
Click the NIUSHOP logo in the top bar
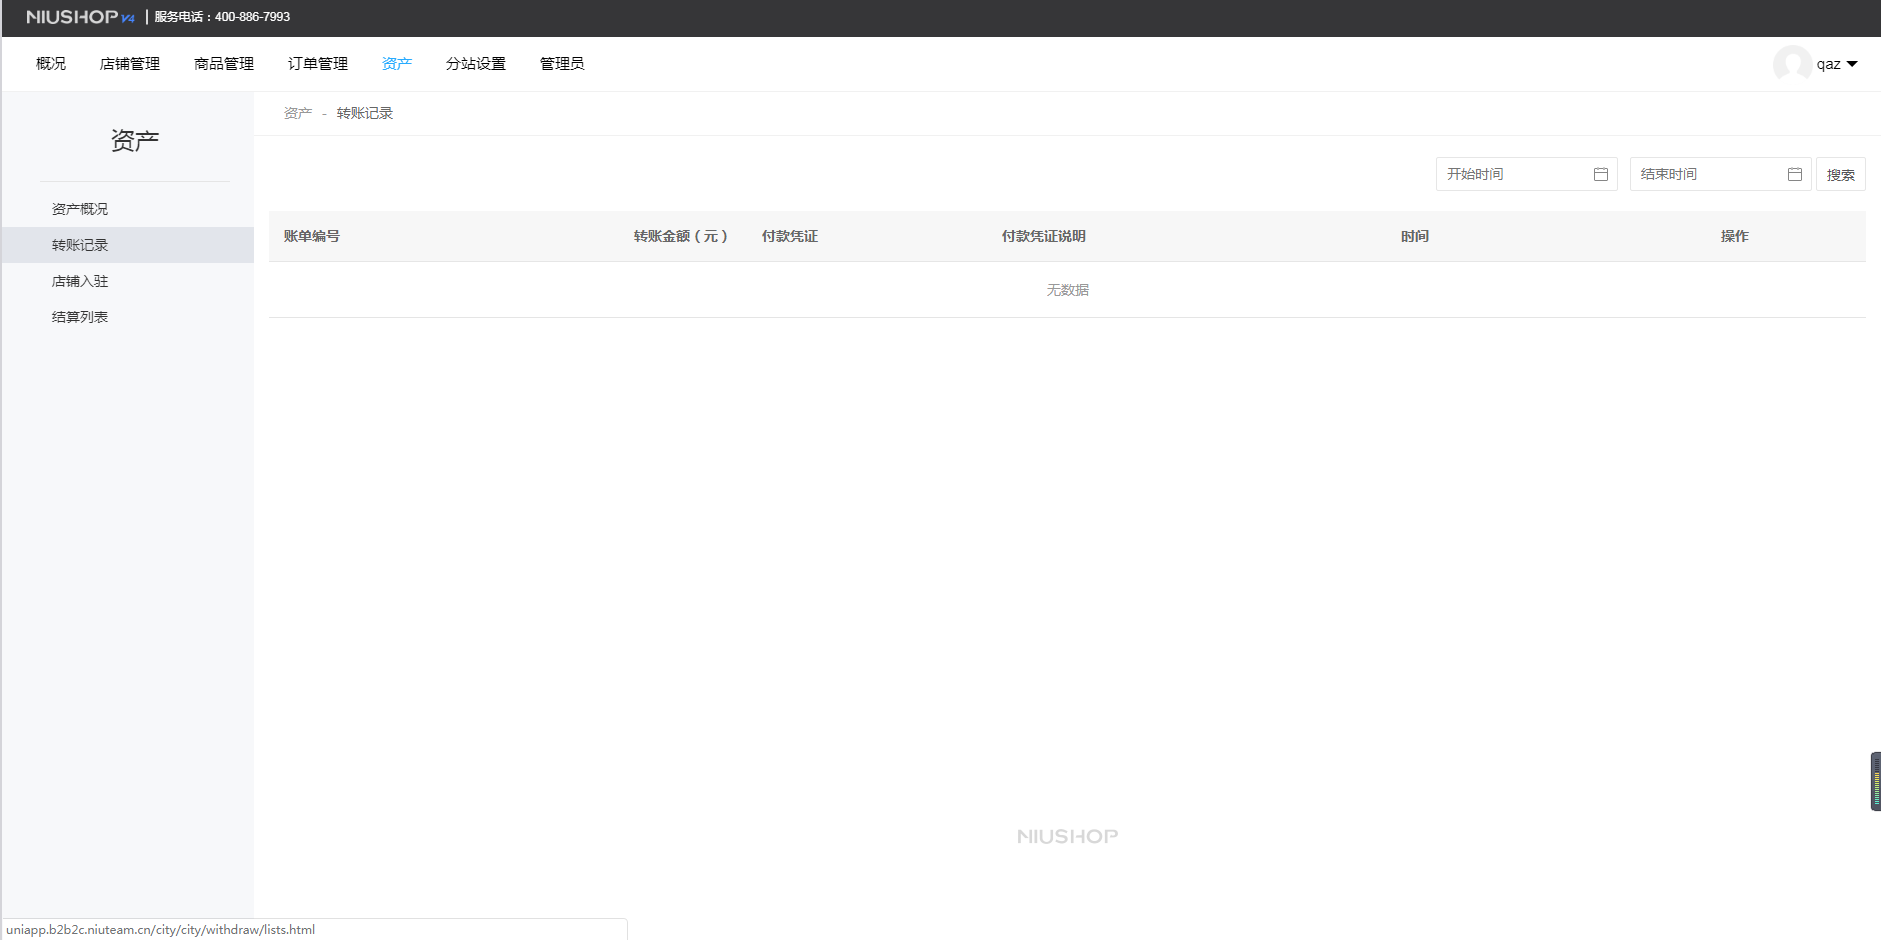[80, 17]
